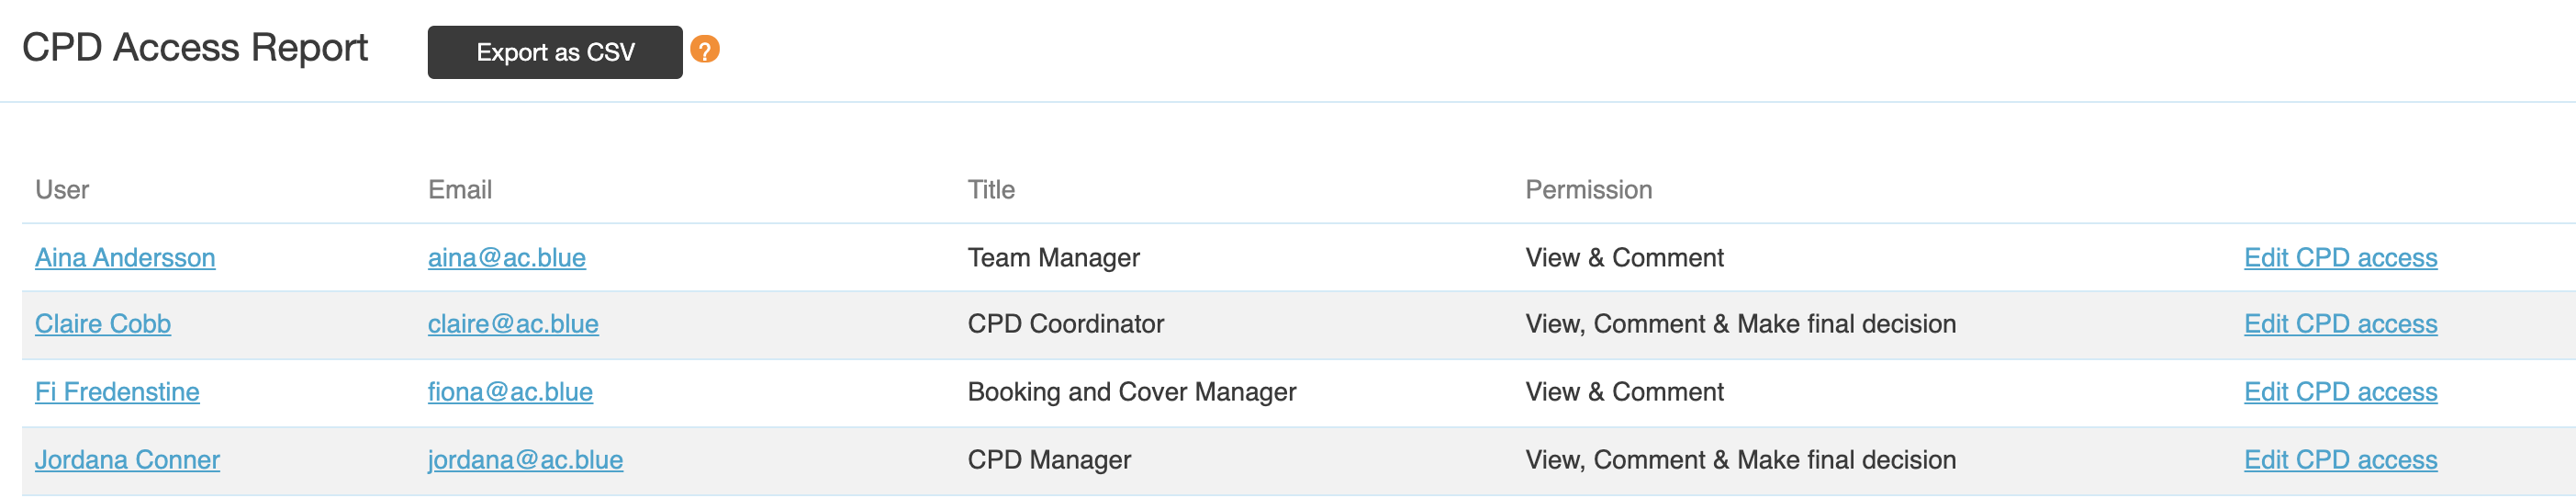Click the jordana@ac.blue email link
Viewport: 2576px width, 498px height.
point(525,460)
